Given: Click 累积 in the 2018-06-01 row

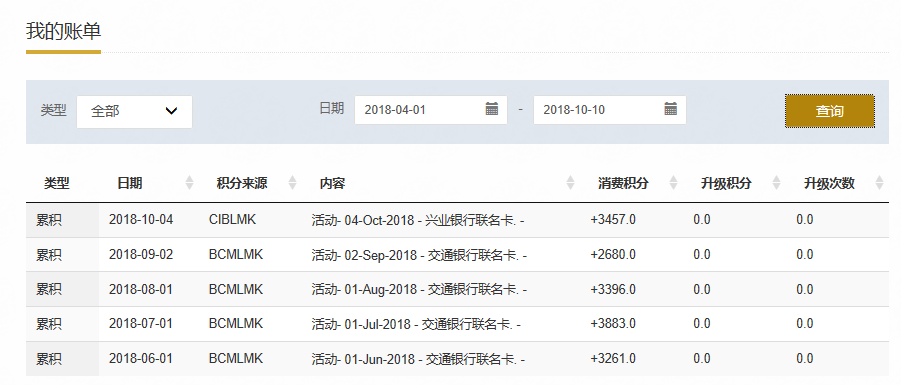Looking at the screenshot, I should tap(49, 359).
